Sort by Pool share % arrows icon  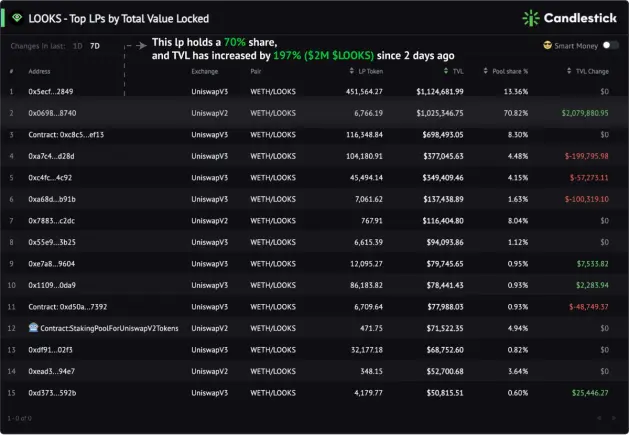485,71
